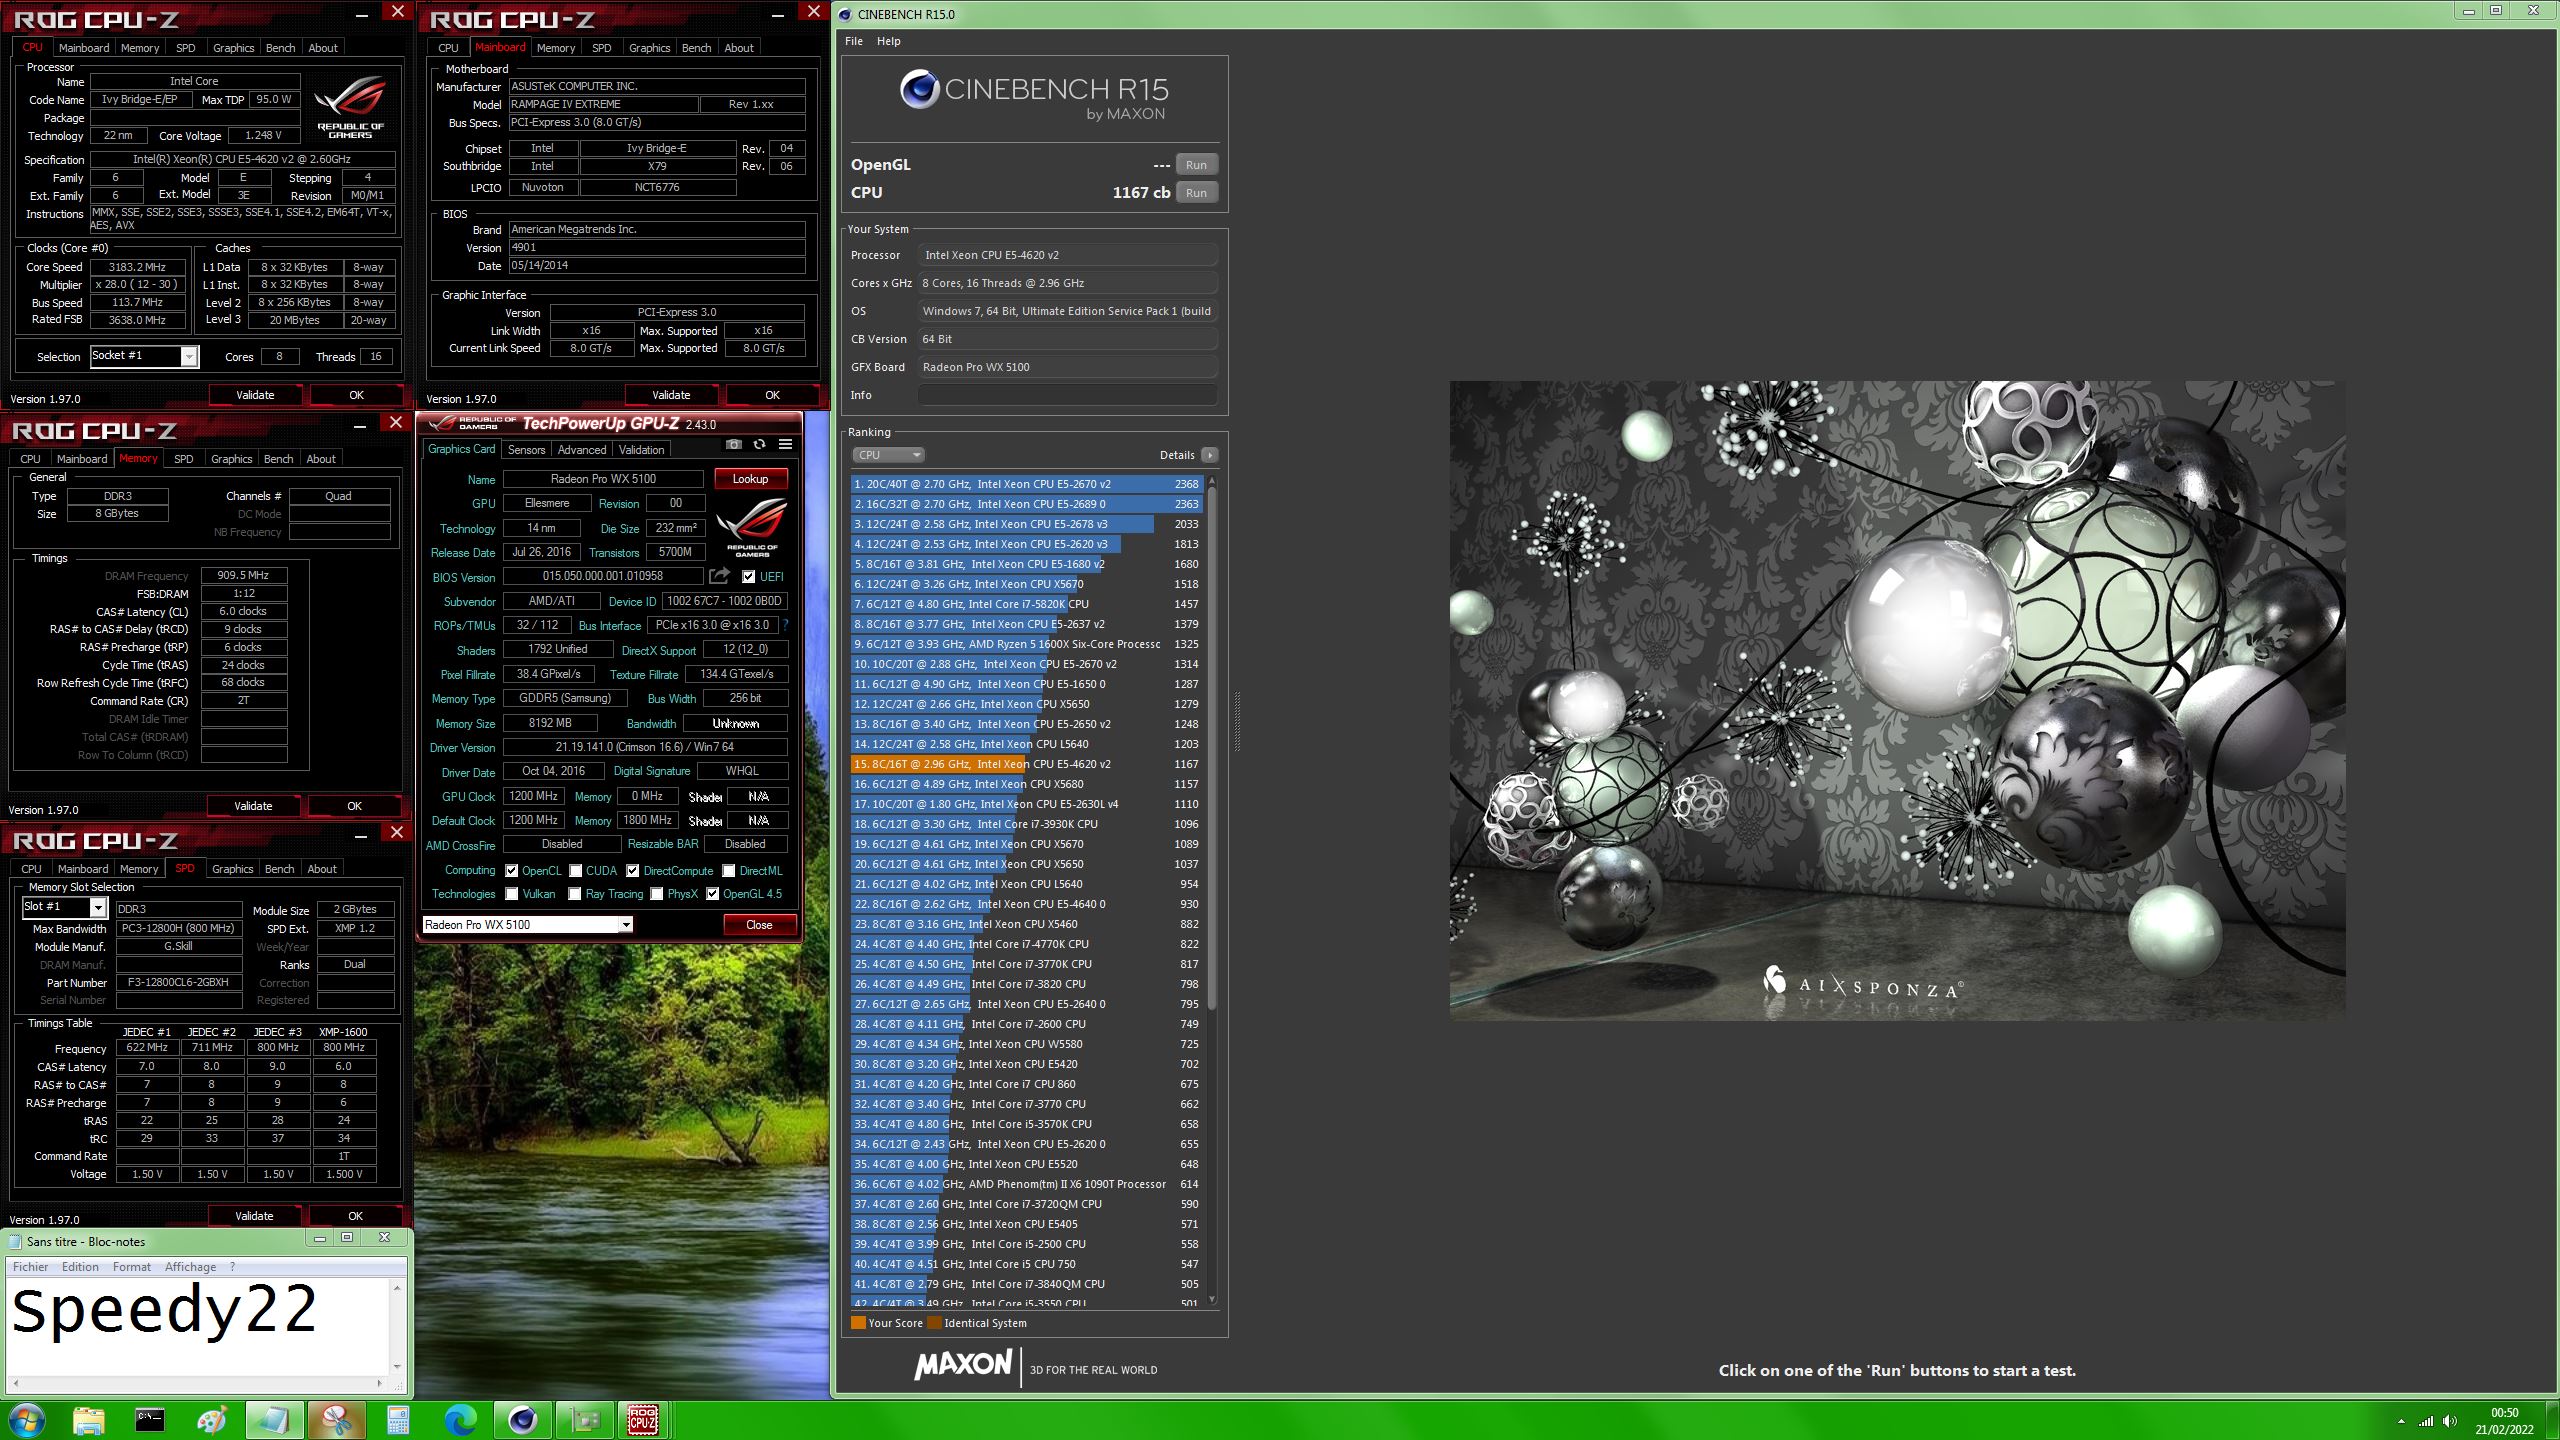
Task: Open Windows Explorer from the taskbar
Action: (88, 1420)
